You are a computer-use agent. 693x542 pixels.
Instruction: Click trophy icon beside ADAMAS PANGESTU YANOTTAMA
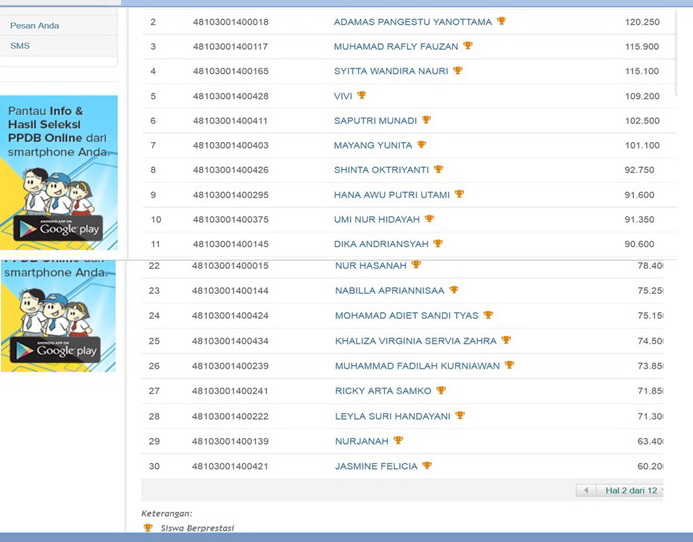pyautogui.click(x=501, y=21)
